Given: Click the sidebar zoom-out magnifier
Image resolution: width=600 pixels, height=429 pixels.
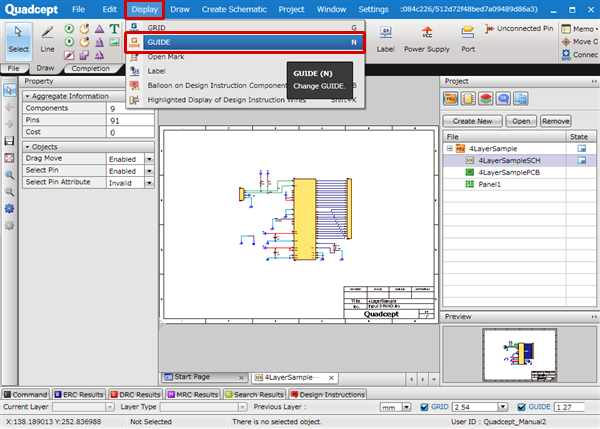Looking at the screenshot, I should (x=9, y=192).
